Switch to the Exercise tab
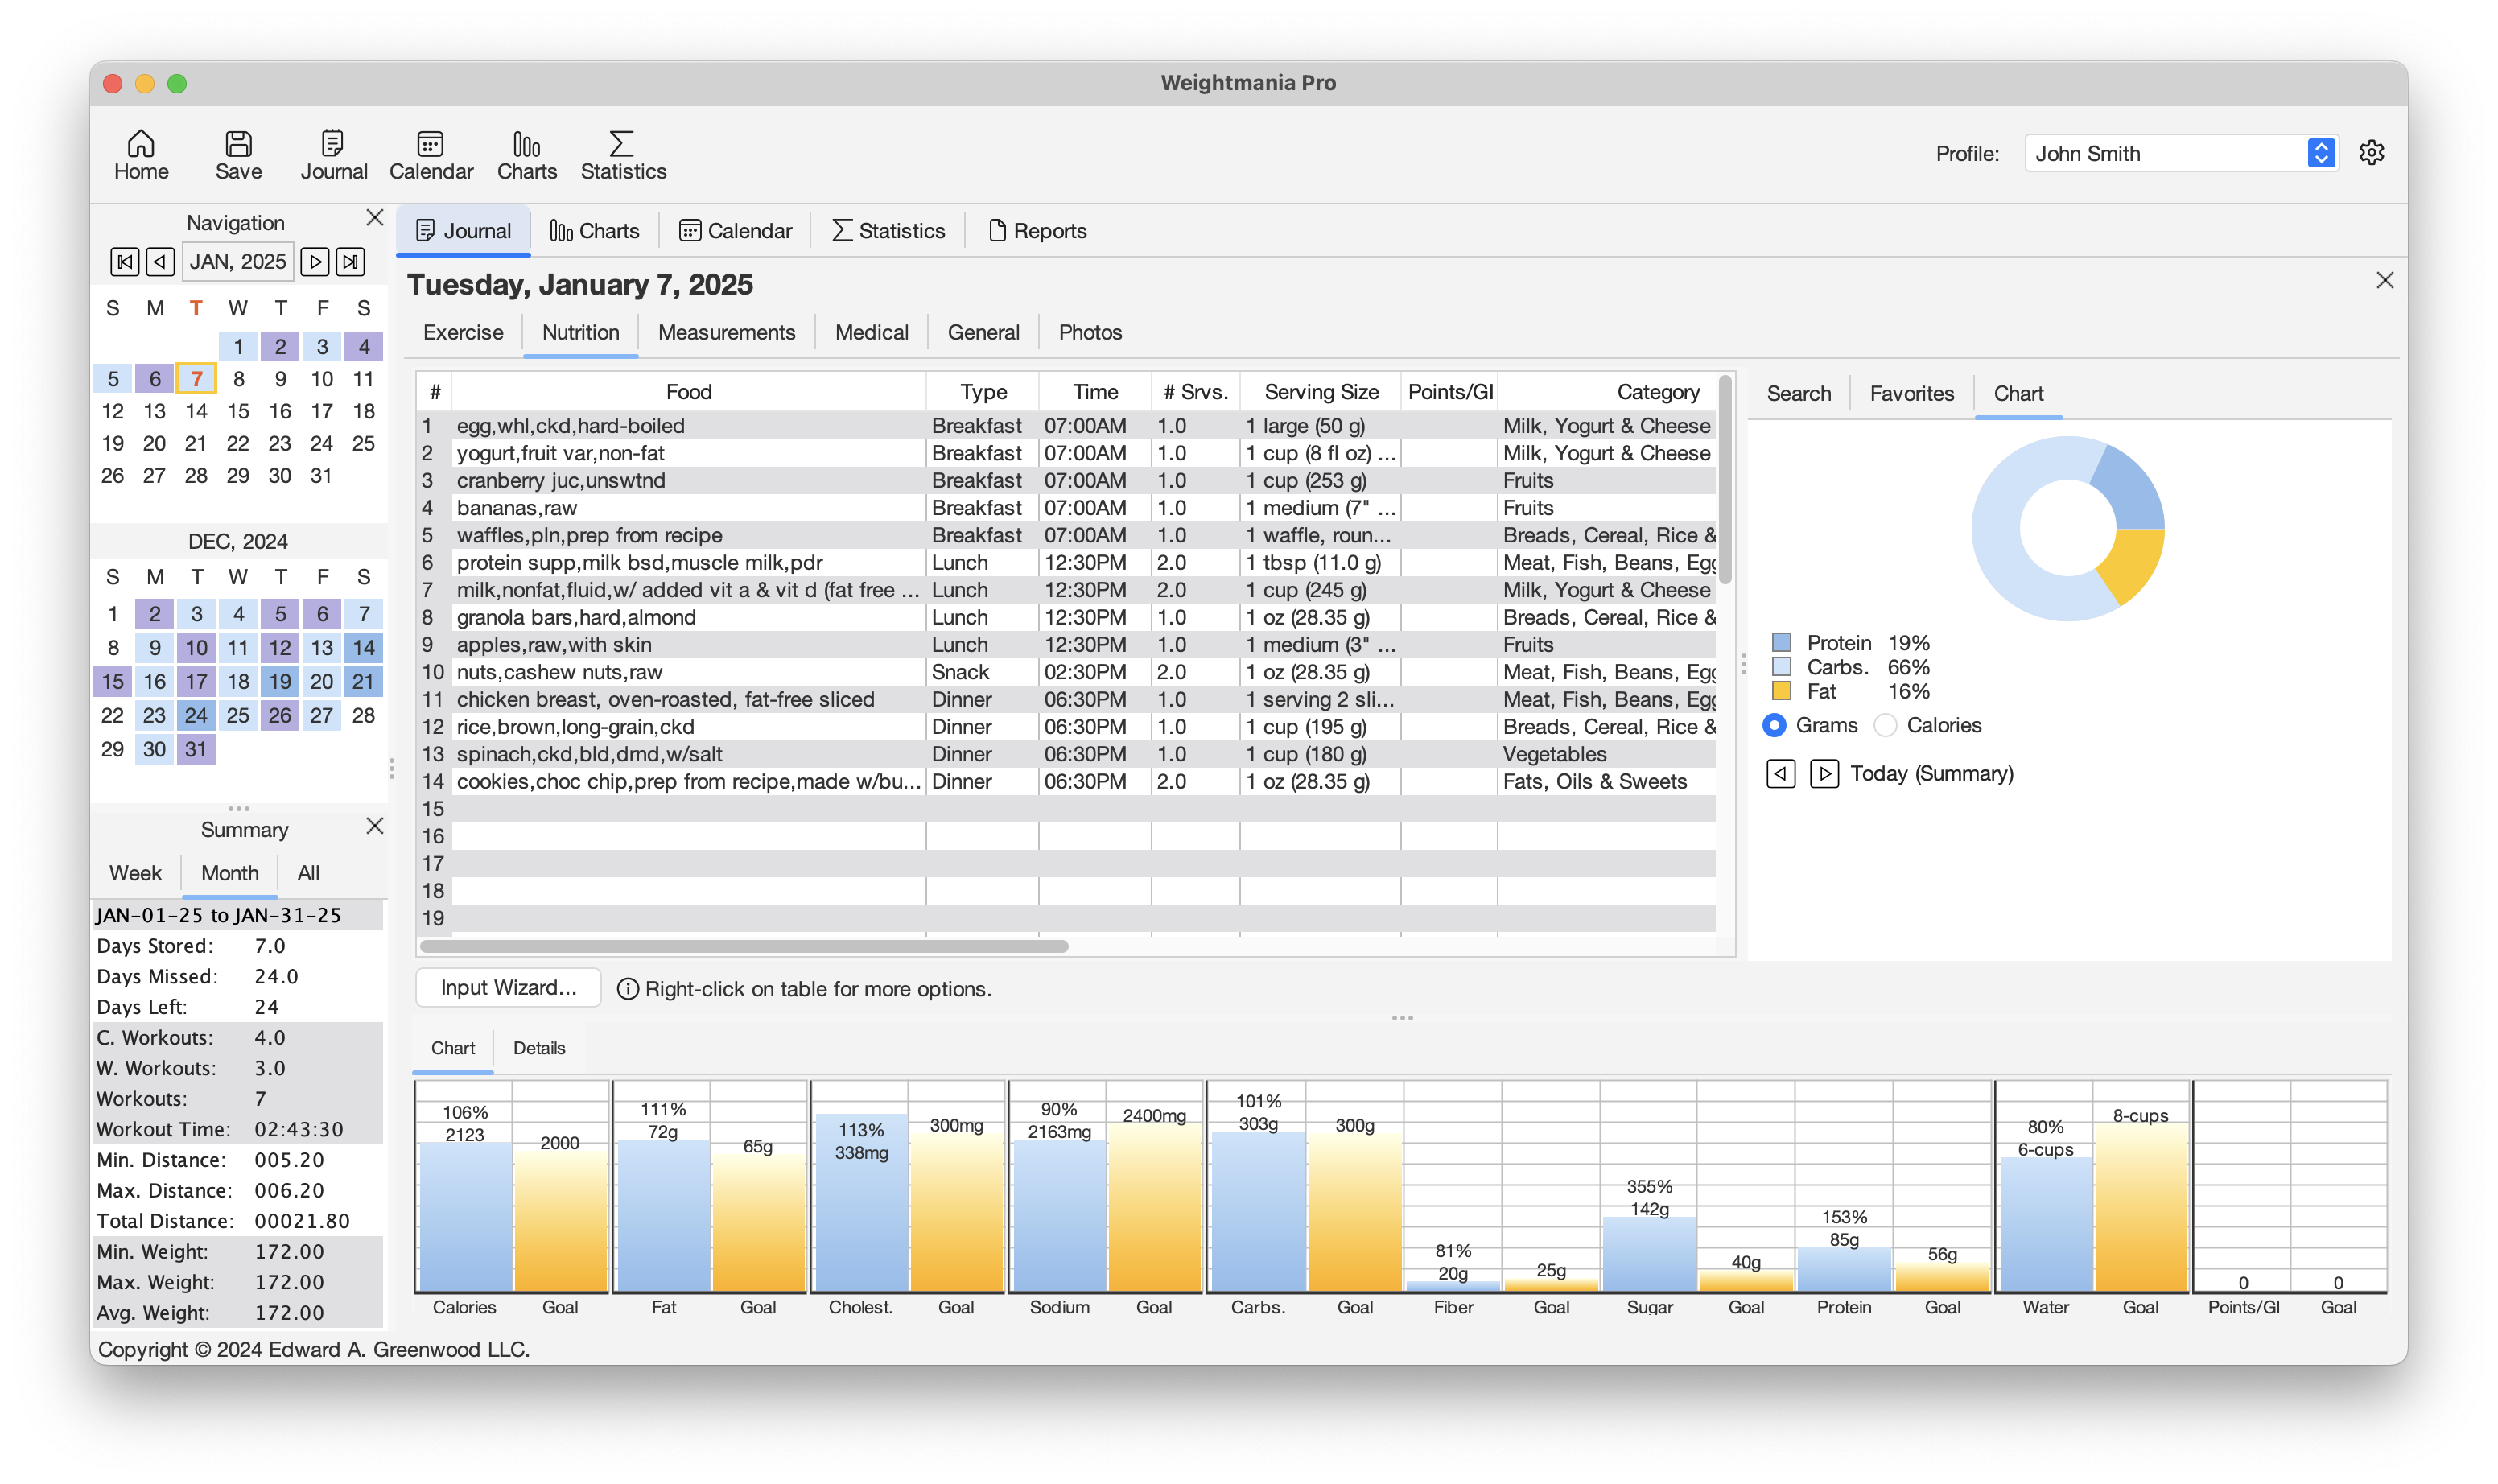The width and height of the screenshot is (2498, 1484). pyautogui.click(x=461, y=331)
